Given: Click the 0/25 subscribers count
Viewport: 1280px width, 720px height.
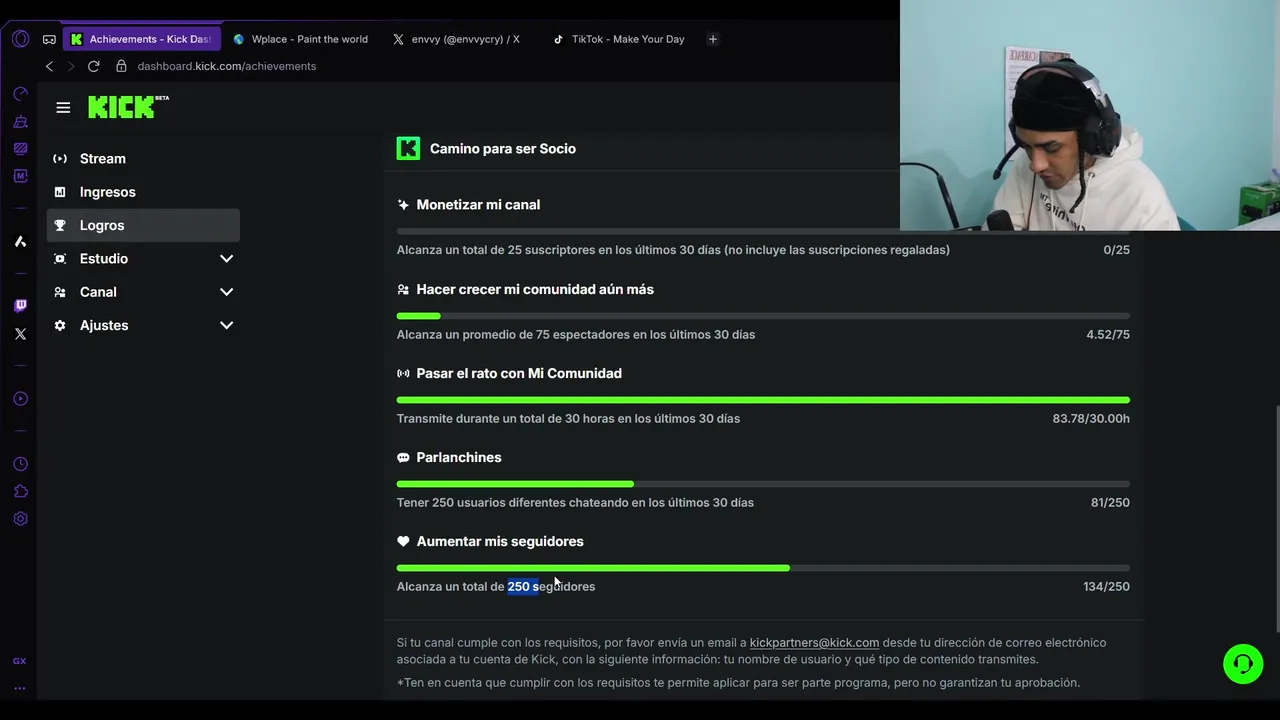Looking at the screenshot, I should (x=1116, y=250).
